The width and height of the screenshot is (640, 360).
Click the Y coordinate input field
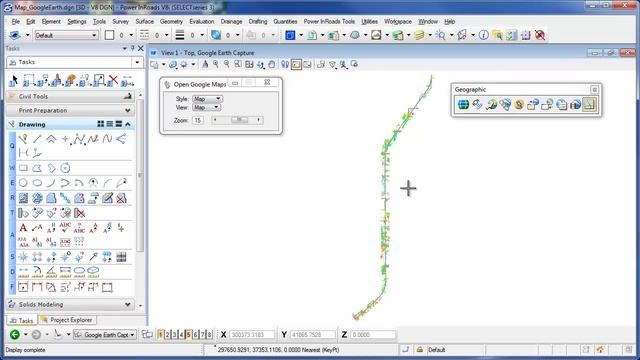click(x=313, y=335)
